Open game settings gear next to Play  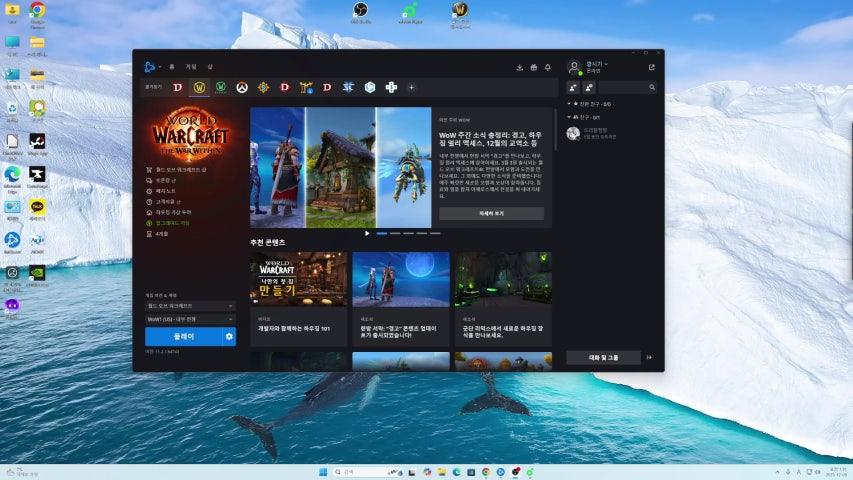point(229,337)
